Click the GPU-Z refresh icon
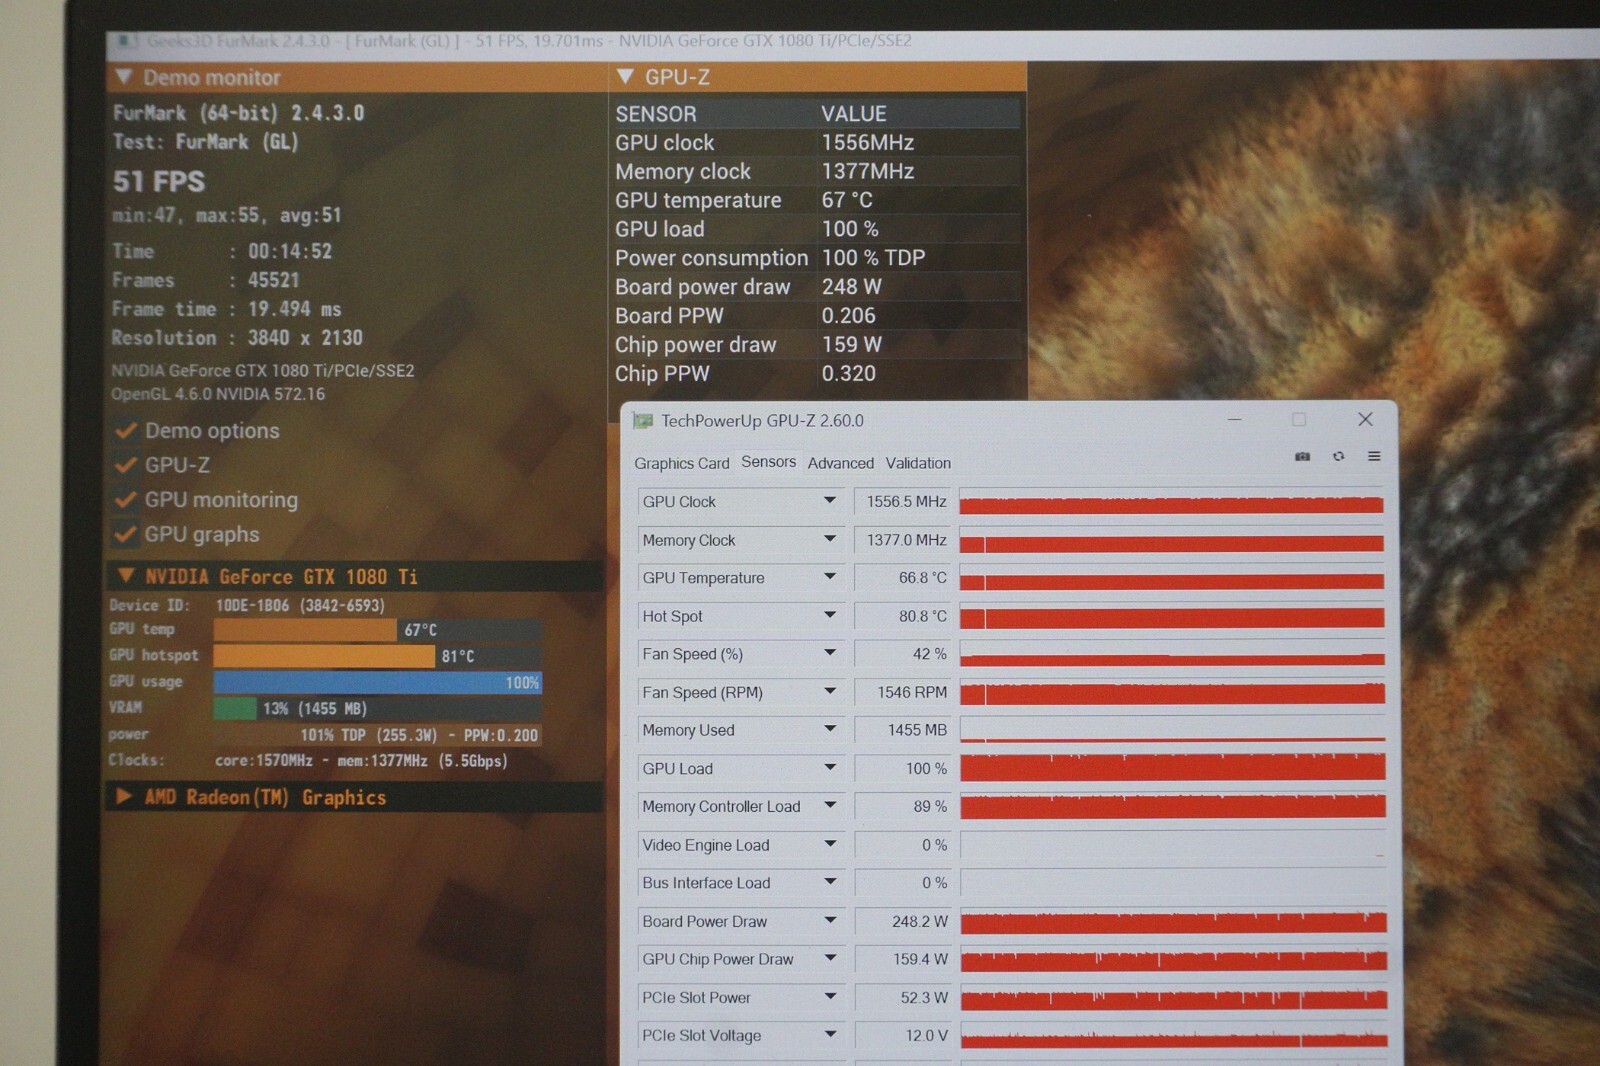1600x1066 pixels. click(x=1338, y=456)
